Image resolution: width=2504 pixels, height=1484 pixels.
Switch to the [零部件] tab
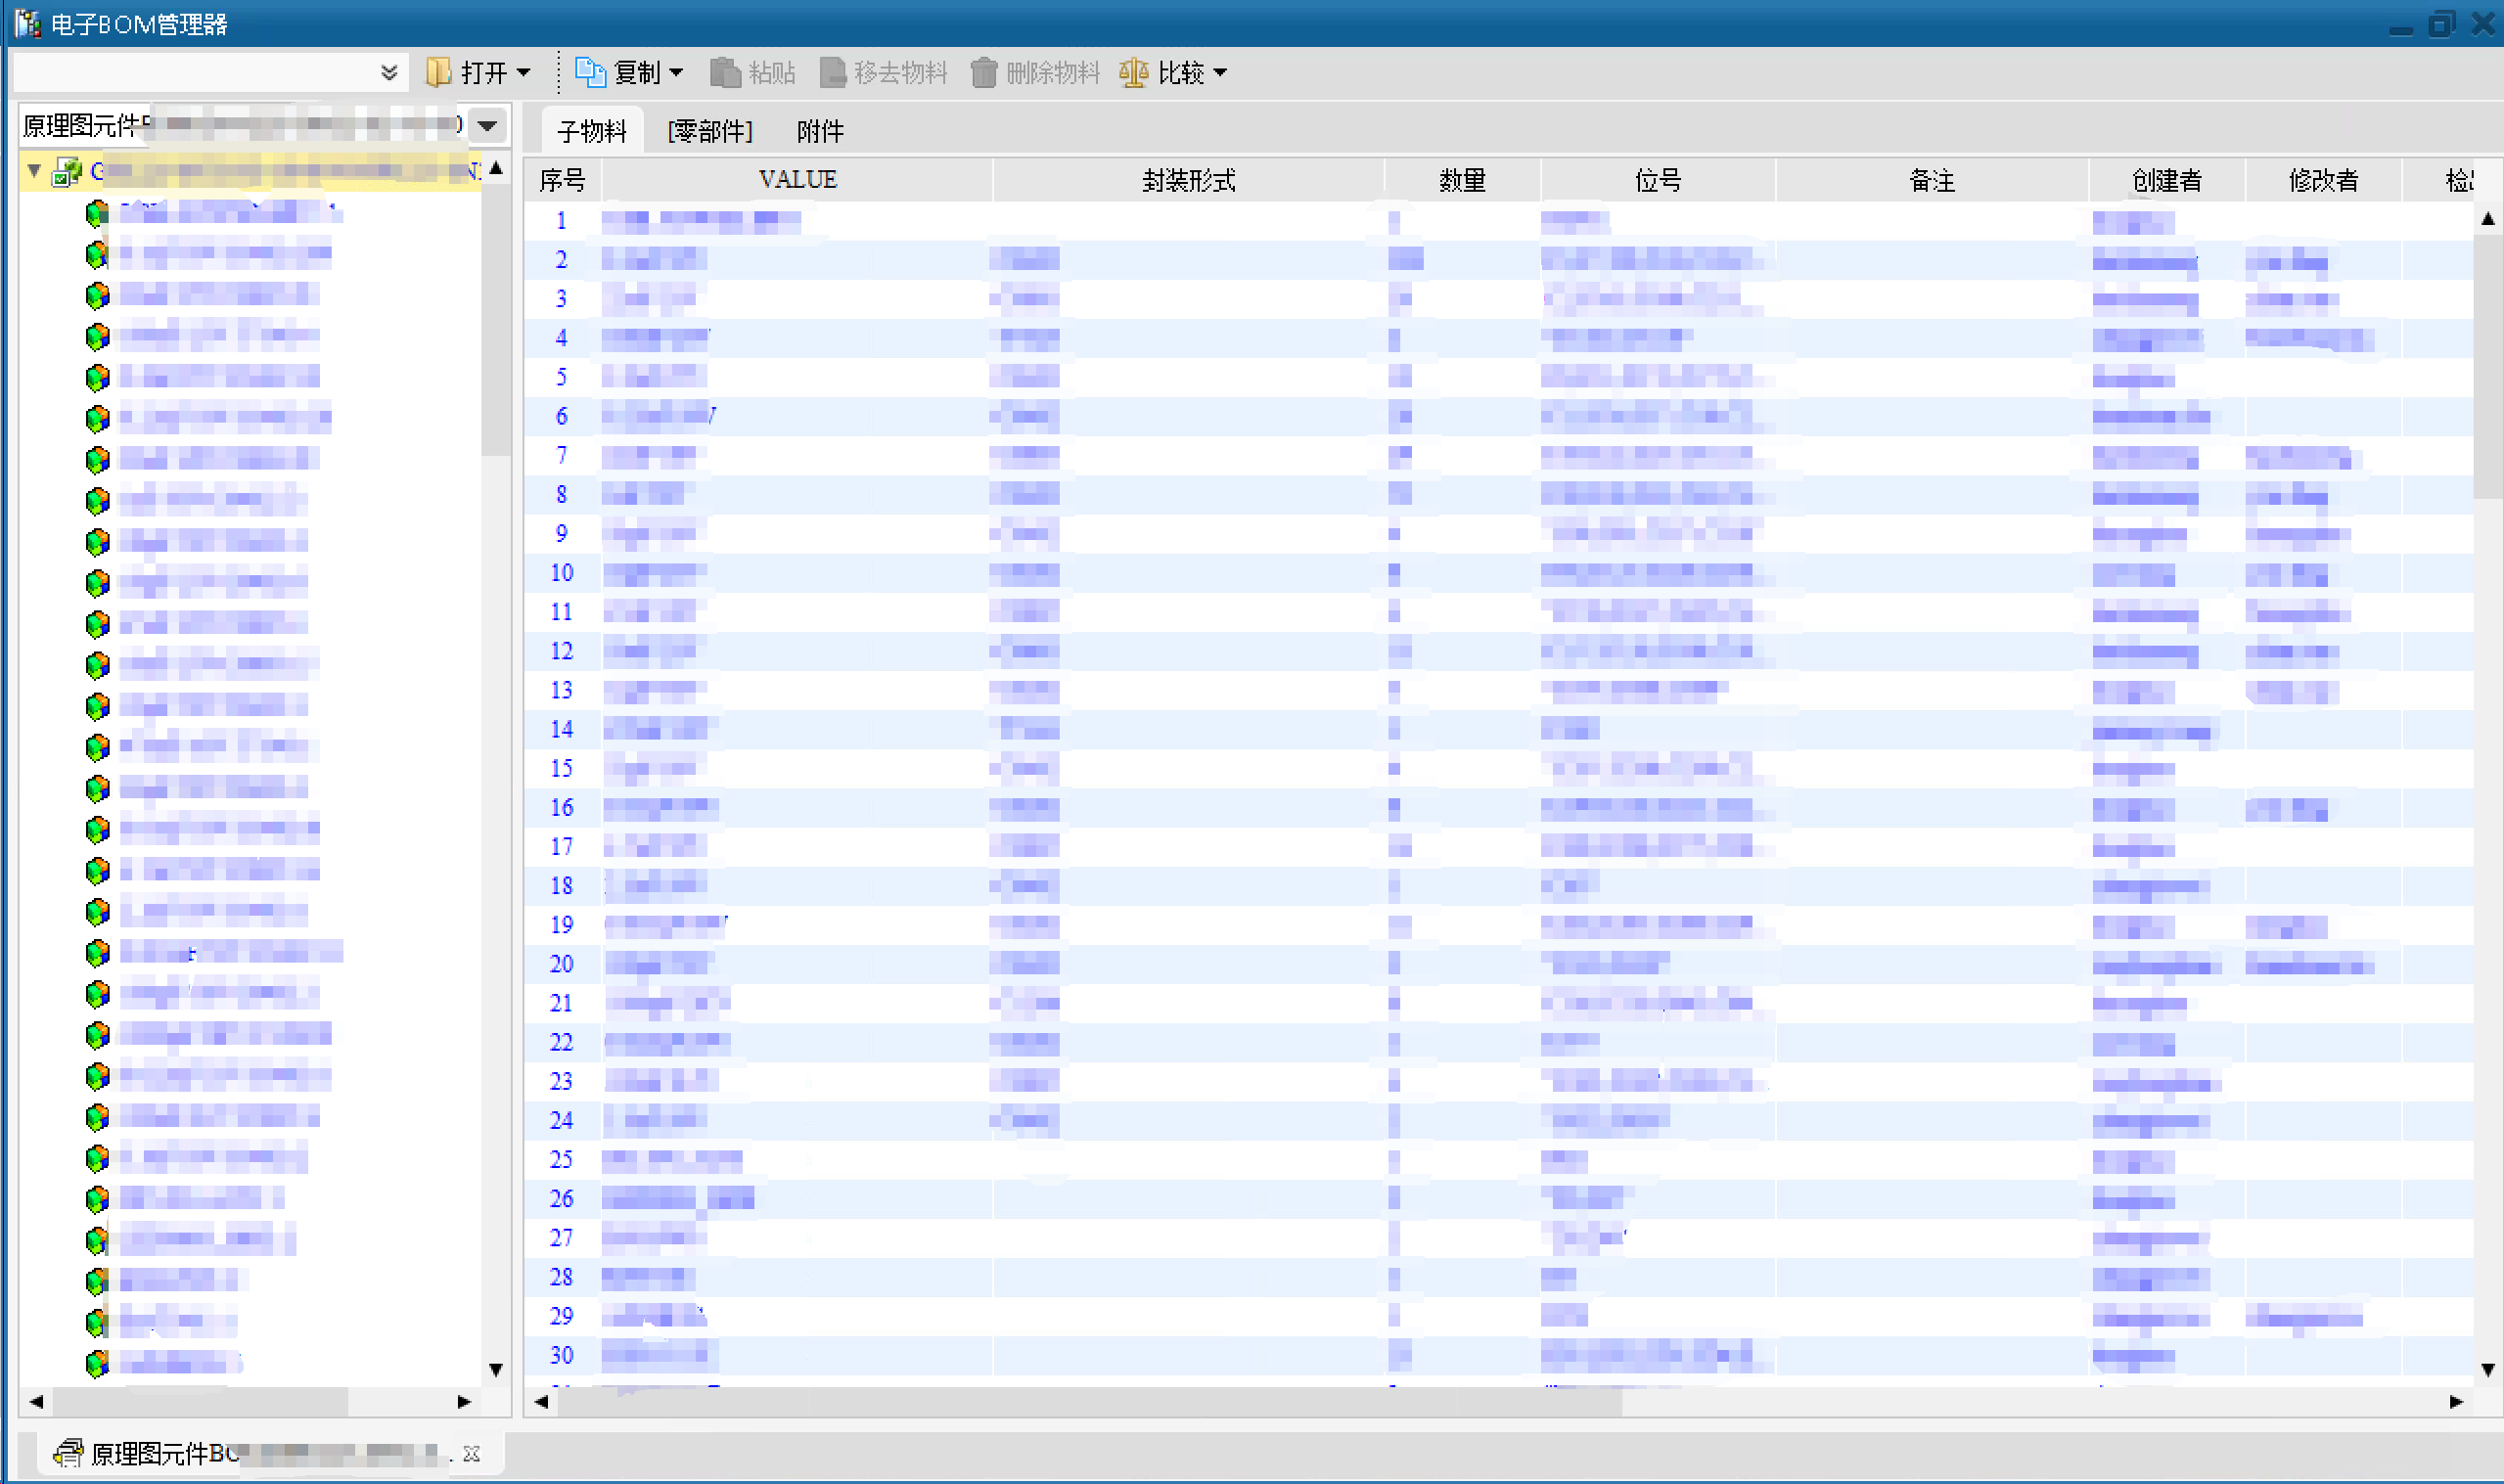[710, 131]
